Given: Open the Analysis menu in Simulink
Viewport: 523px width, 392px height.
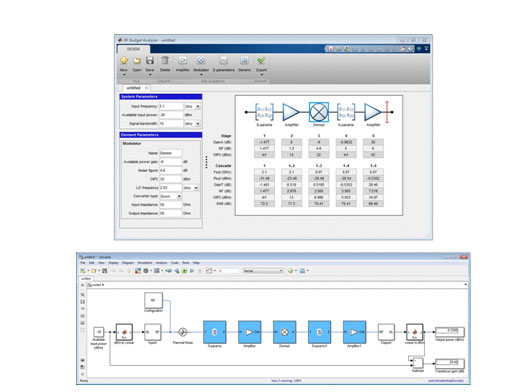Looking at the screenshot, I should [x=161, y=263].
